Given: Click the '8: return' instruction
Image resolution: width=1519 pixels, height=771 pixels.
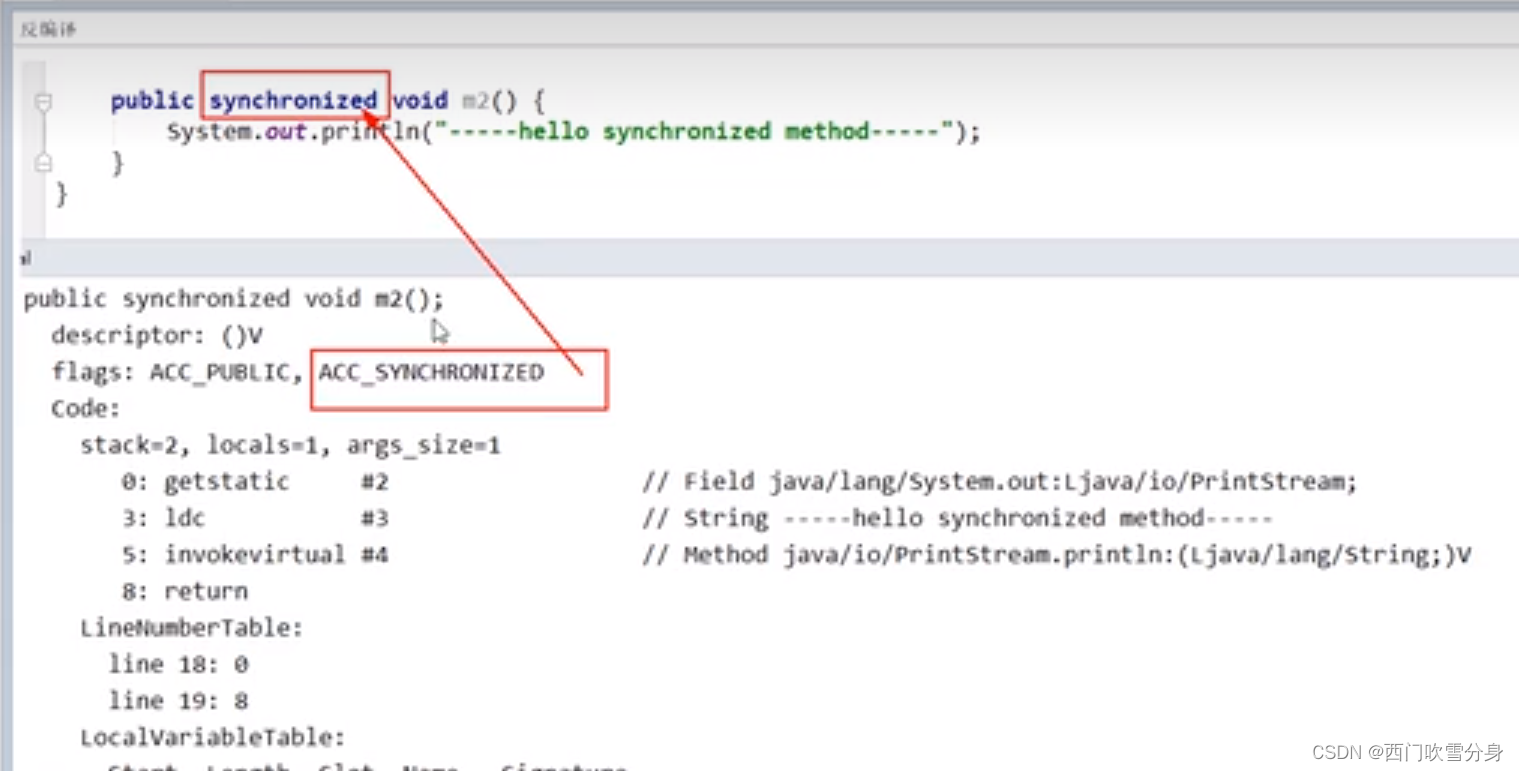Looking at the screenshot, I should click(x=185, y=591).
